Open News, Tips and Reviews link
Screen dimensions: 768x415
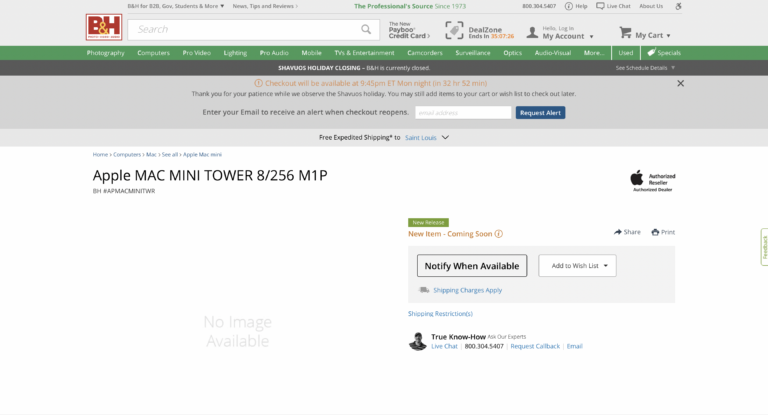click(x=265, y=6)
